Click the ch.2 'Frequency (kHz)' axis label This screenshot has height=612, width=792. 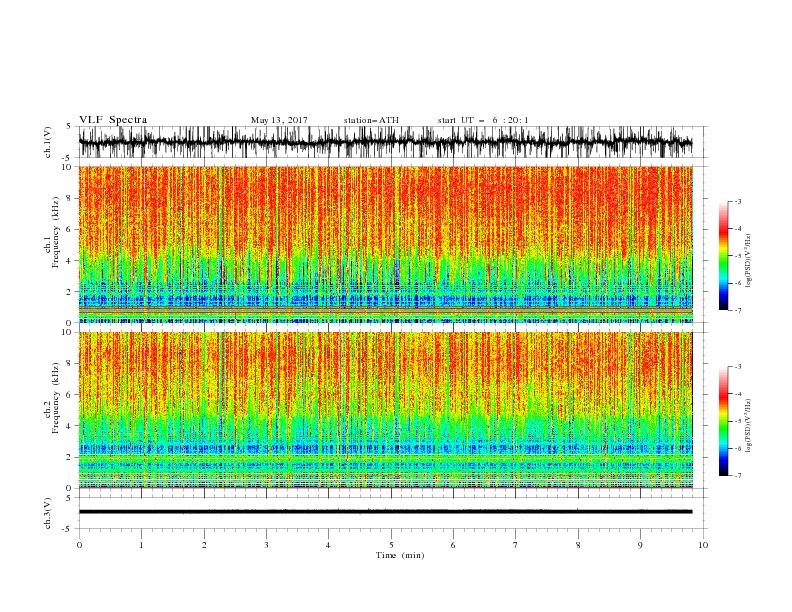[x=56, y=398]
